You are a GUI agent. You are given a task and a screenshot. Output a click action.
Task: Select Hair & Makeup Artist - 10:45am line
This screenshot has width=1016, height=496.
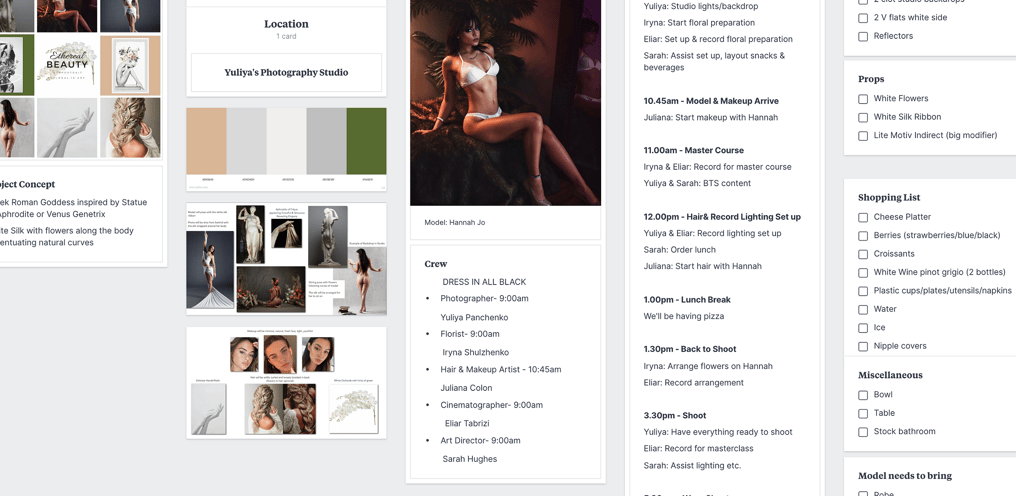(501, 370)
